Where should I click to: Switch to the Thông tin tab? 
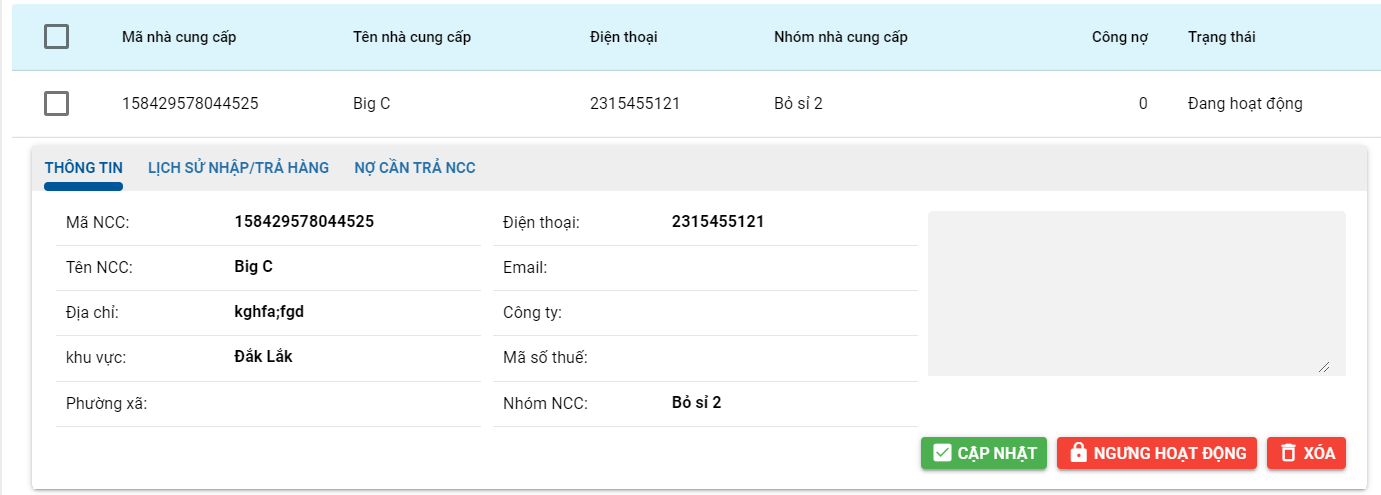point(84,168)
